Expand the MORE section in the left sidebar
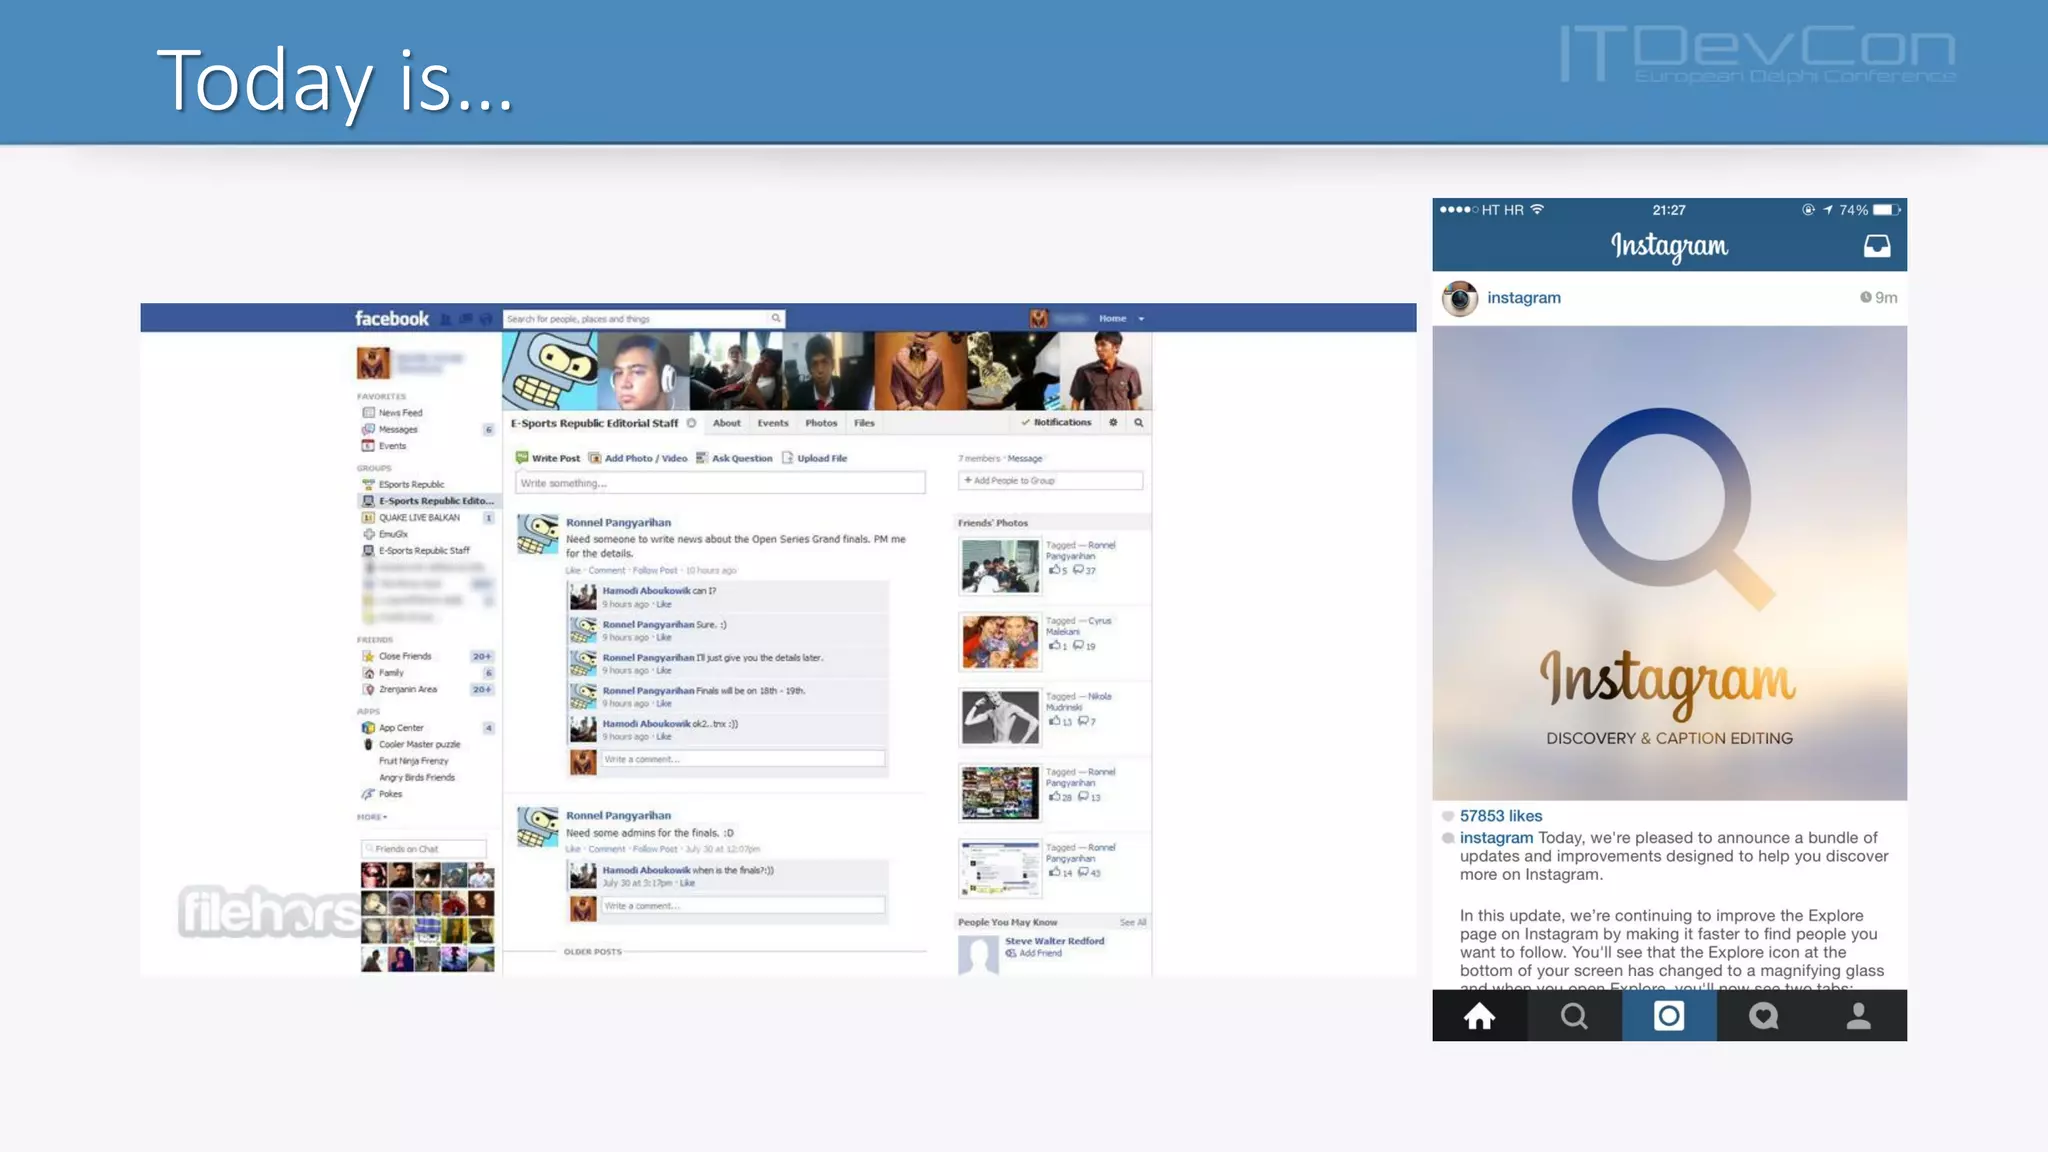Screen dimensions: 2048x1152 tap(372, 817)
